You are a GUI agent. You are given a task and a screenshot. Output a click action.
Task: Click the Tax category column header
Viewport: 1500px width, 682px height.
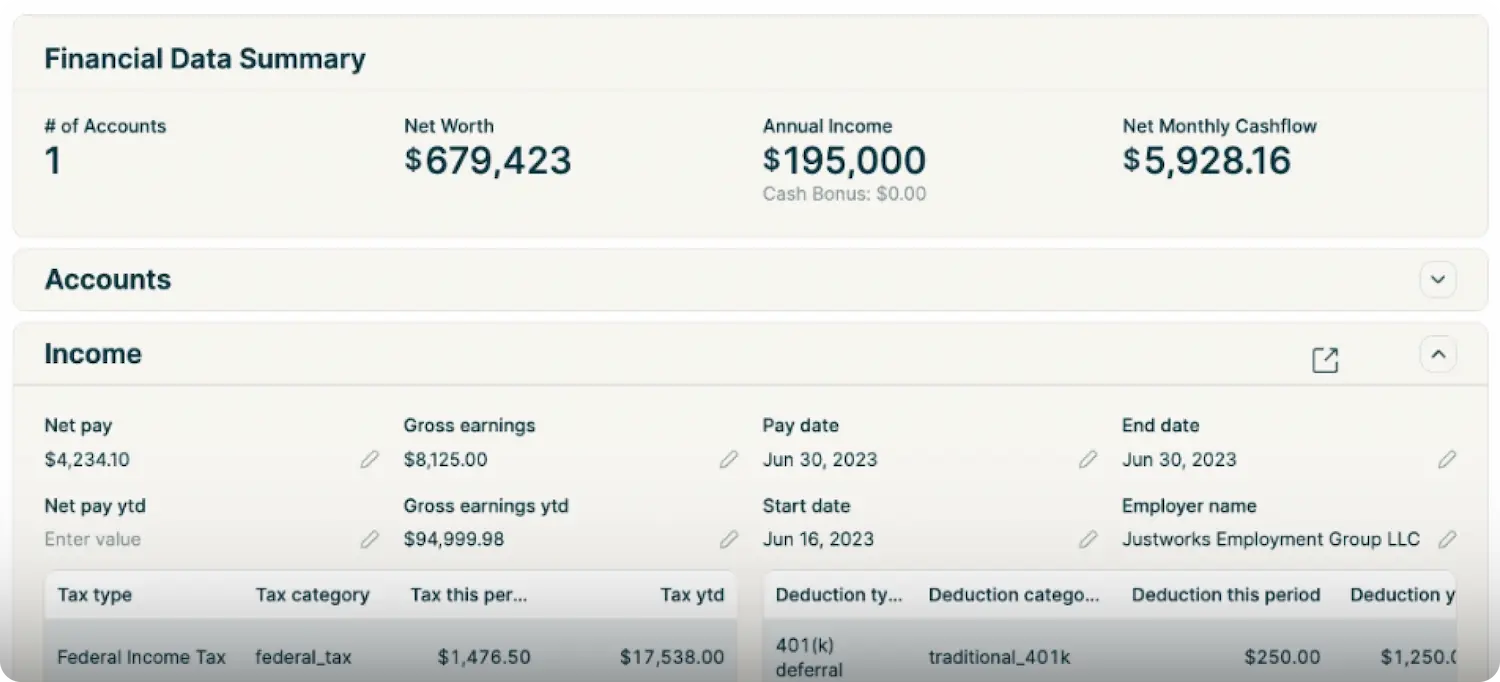pos(312,595)
